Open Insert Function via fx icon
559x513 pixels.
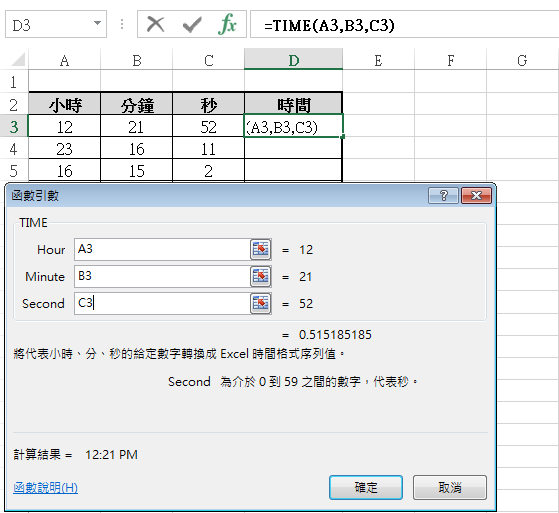click(227, 24)
